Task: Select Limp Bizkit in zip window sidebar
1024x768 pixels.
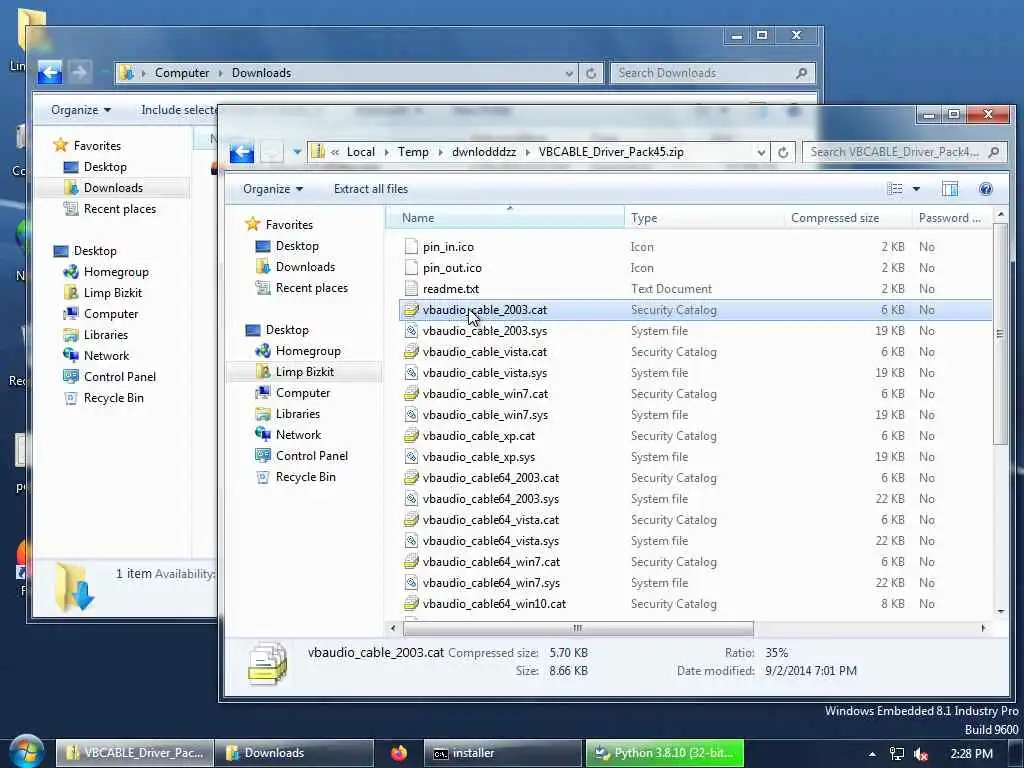Action: [x=304, y=372]
